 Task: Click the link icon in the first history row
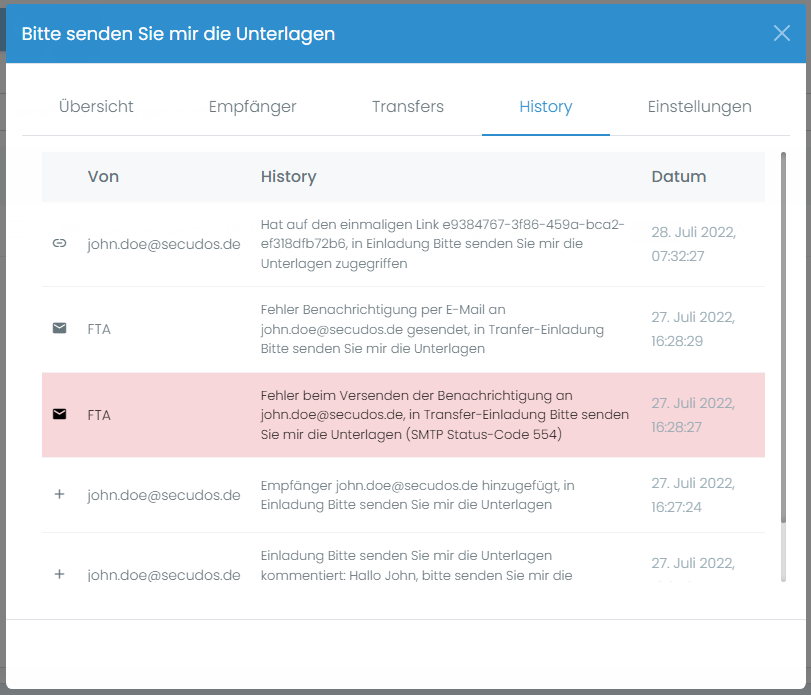coord(59,243)
